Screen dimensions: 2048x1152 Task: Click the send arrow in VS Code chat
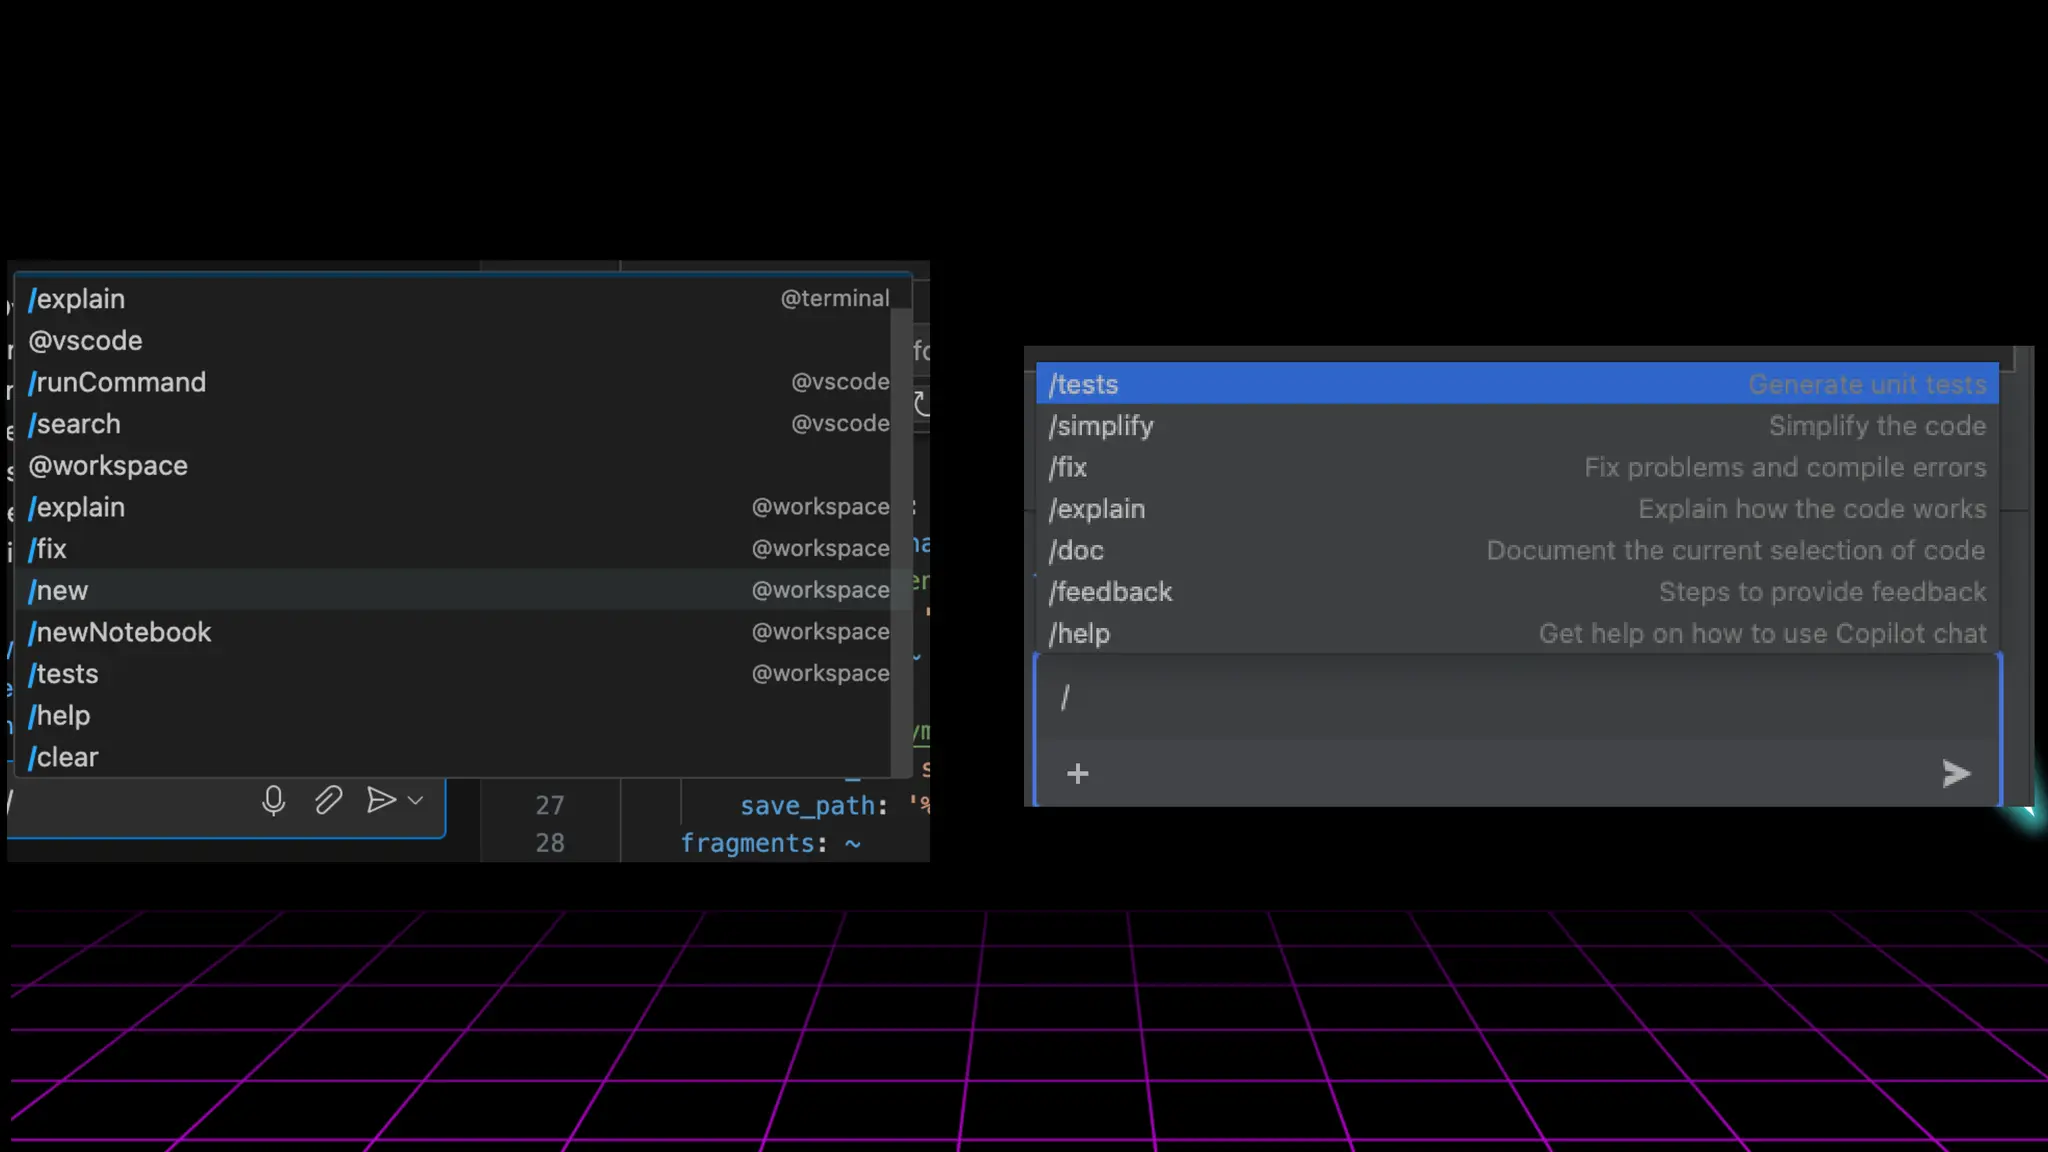(x=380, y=800)
